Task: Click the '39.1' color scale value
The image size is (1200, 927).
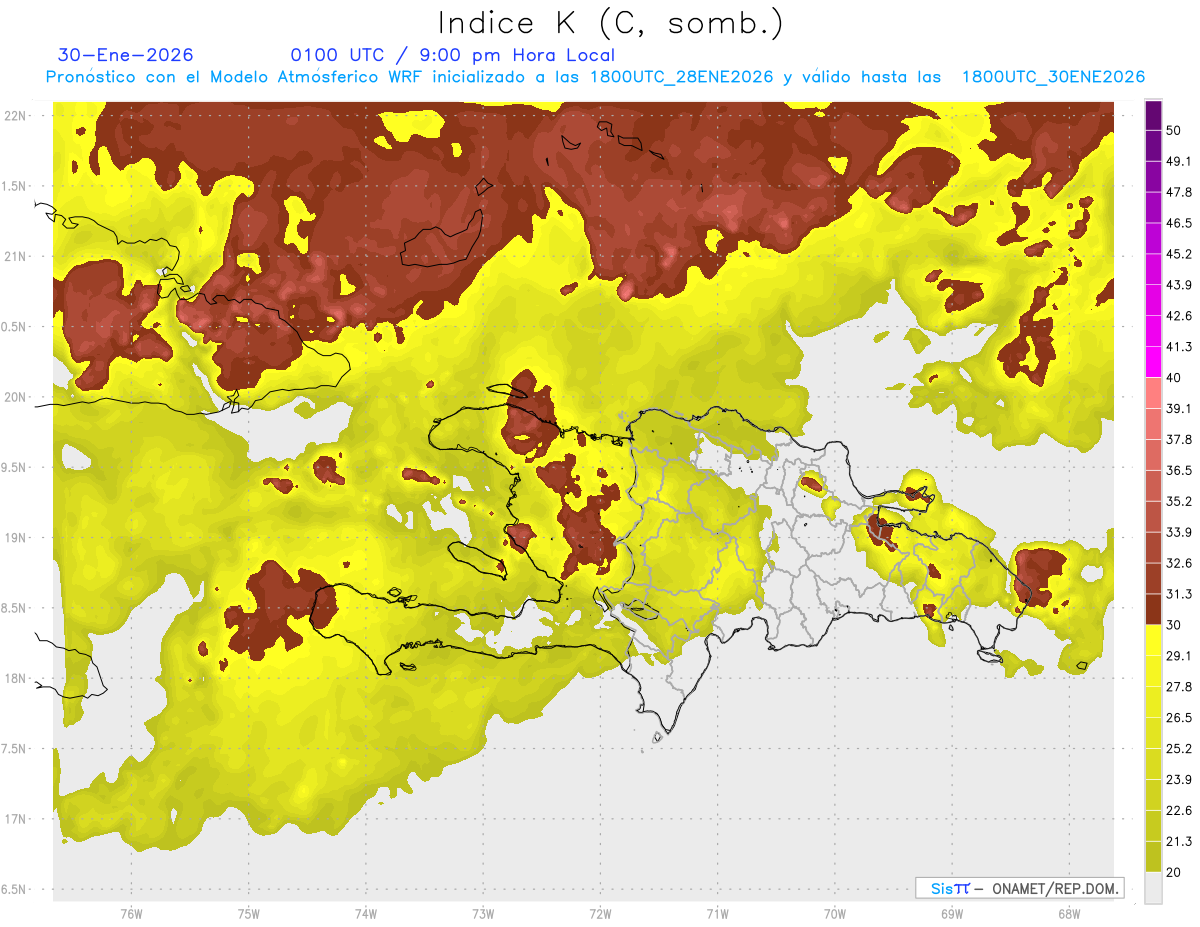Action: 1178,408
